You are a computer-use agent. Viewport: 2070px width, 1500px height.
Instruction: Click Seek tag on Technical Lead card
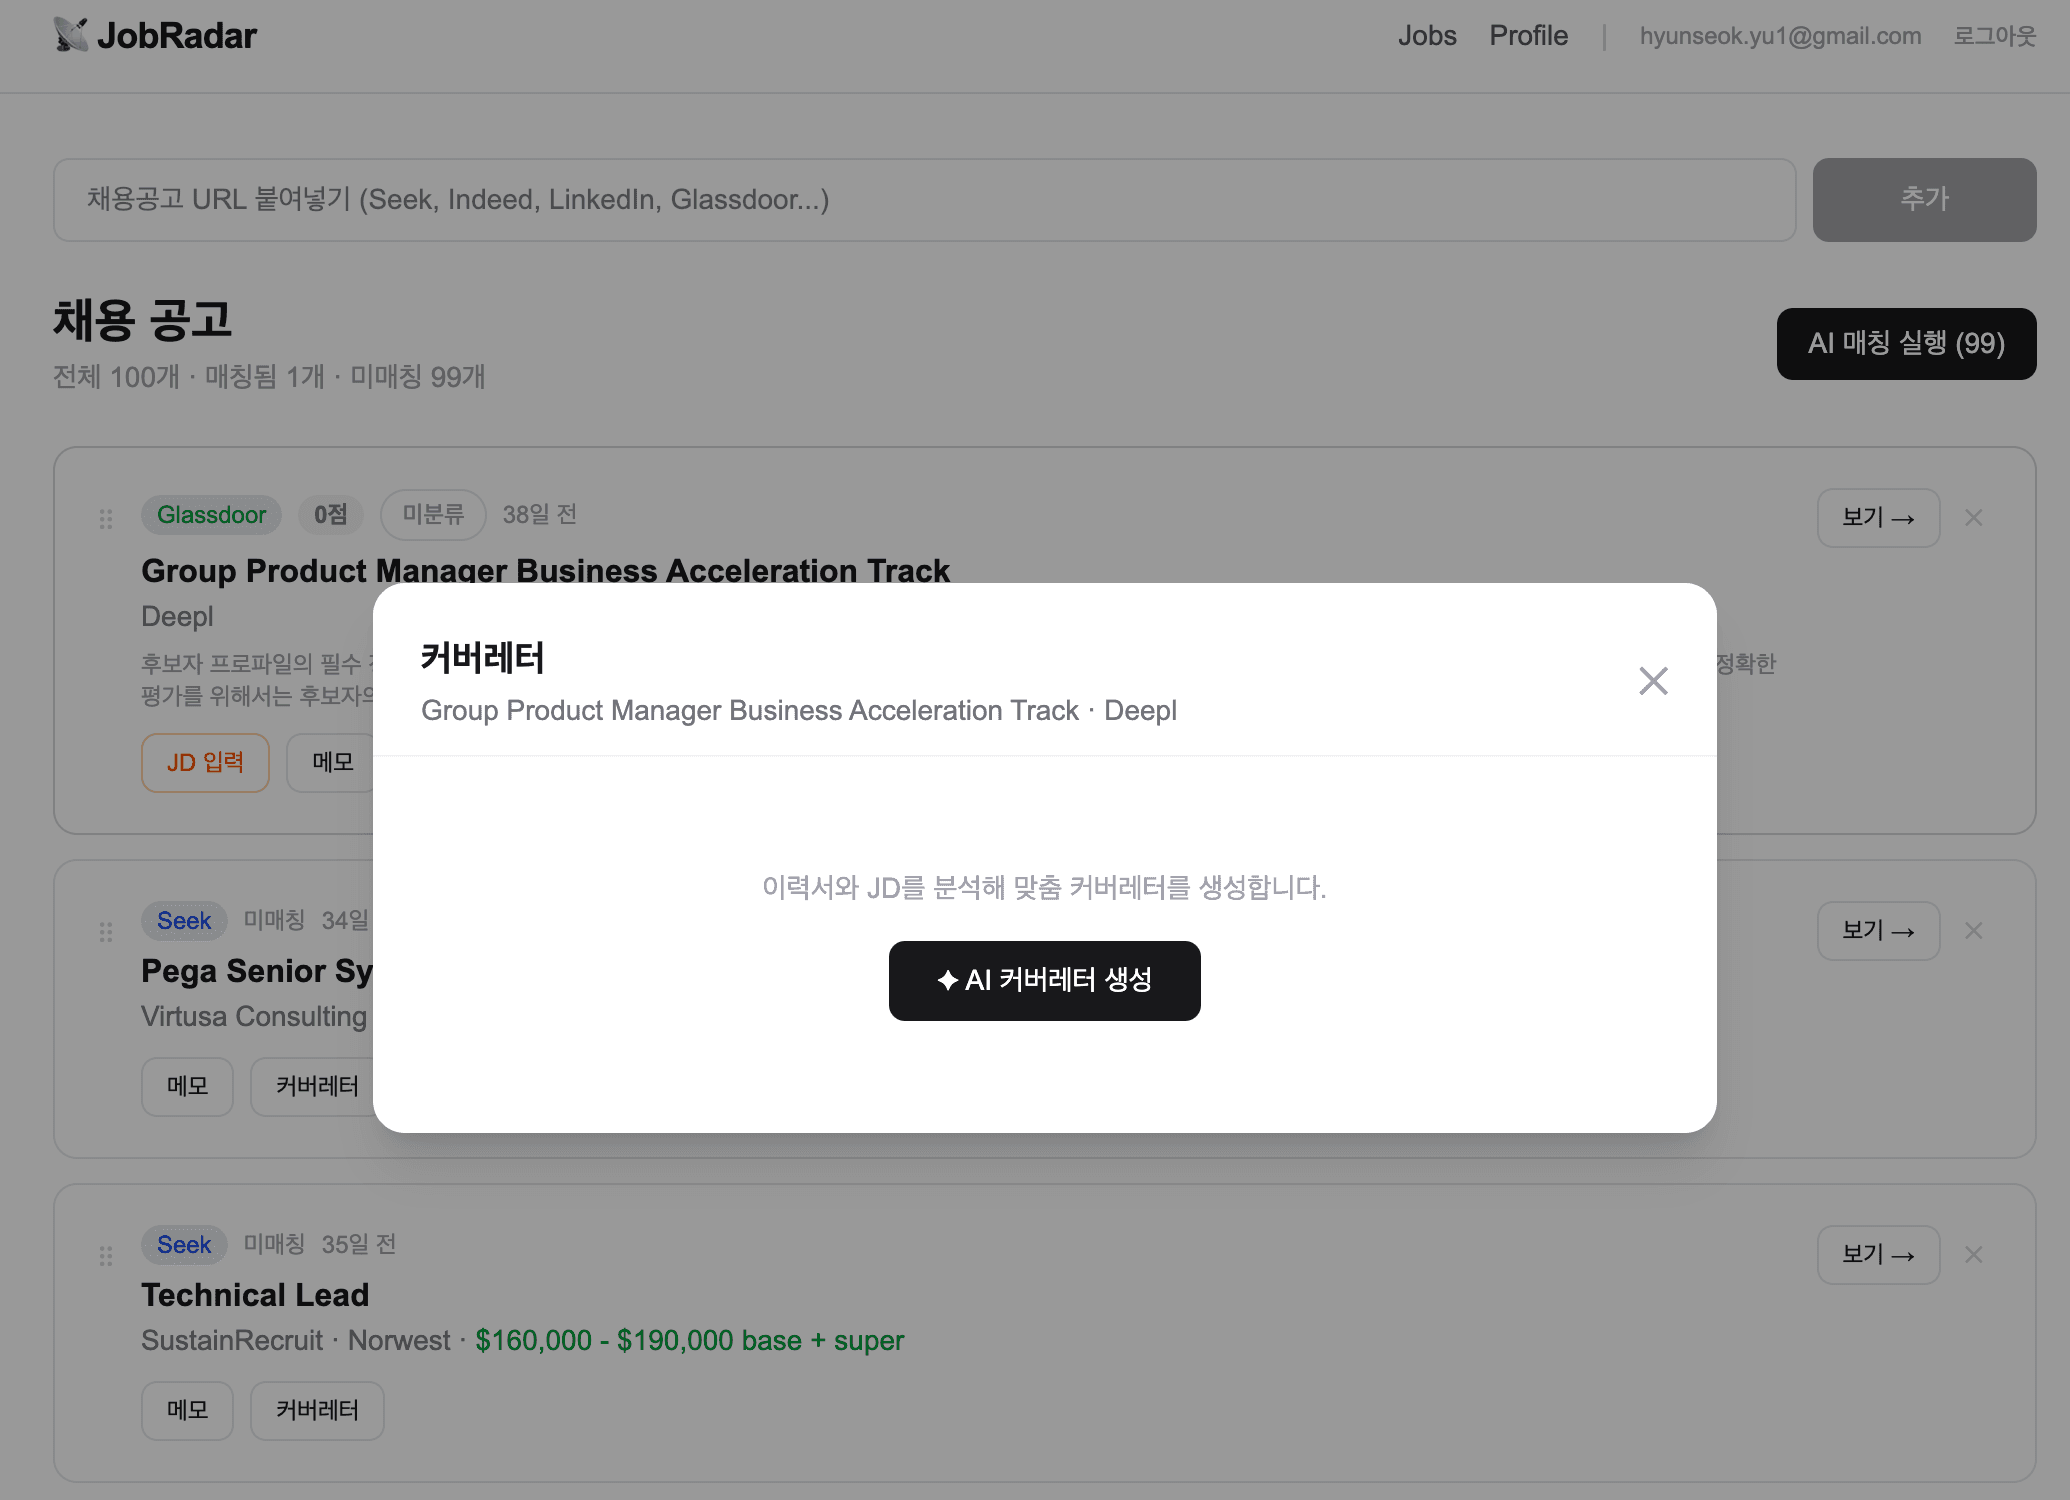pyautogui.click(x=184, y=1244)
